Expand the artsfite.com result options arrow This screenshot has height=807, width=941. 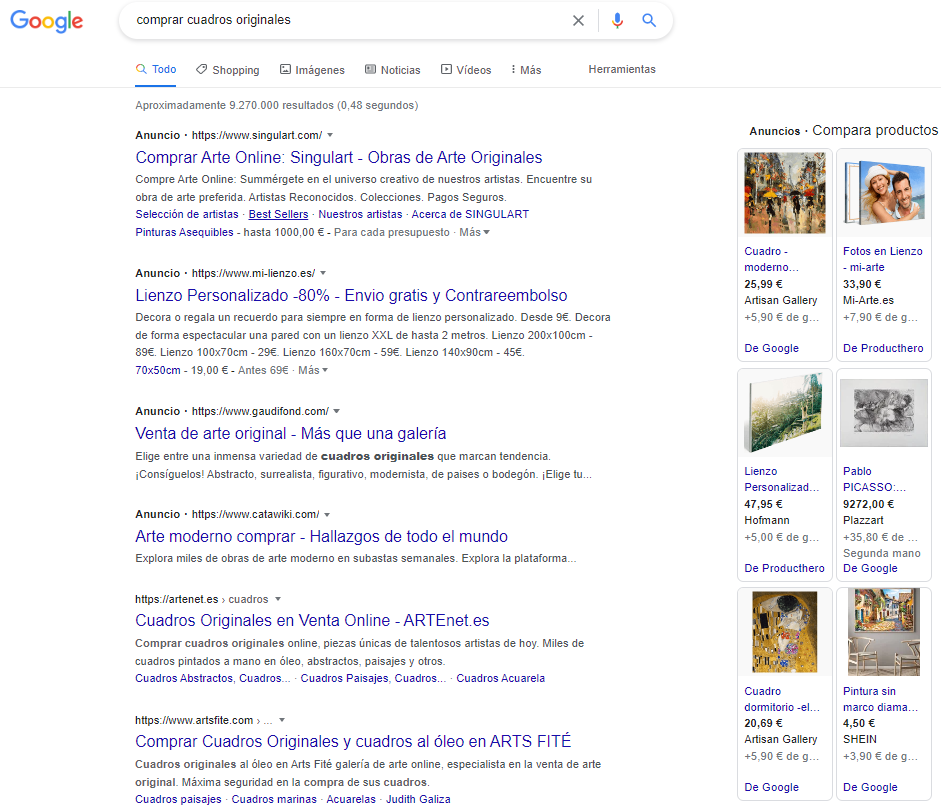pyautogui.click(x=282, y=720)
